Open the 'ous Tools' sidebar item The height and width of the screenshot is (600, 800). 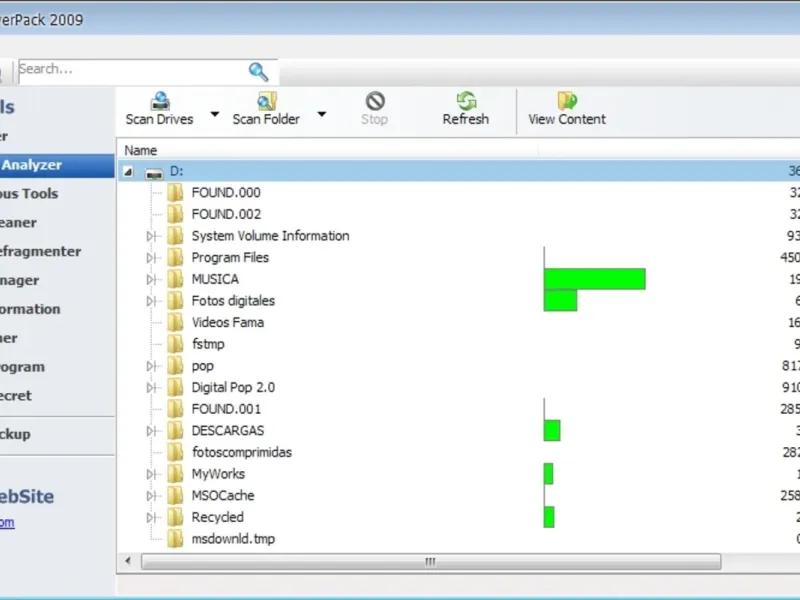pos(29,194)
